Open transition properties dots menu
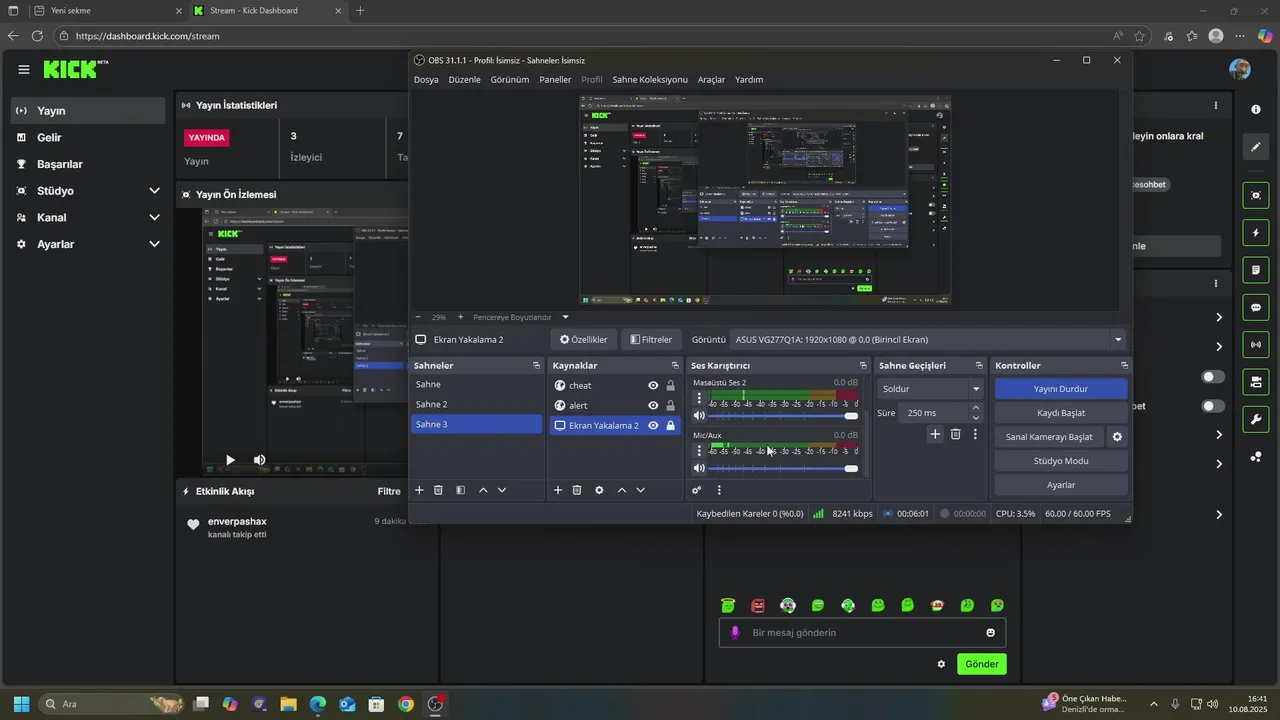 tap(975, 434)
